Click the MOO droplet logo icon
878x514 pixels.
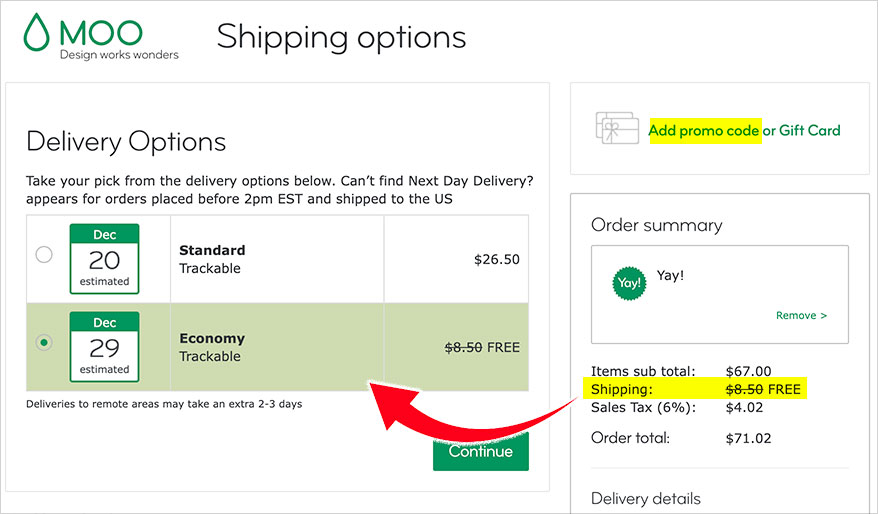tap(36, 32)
